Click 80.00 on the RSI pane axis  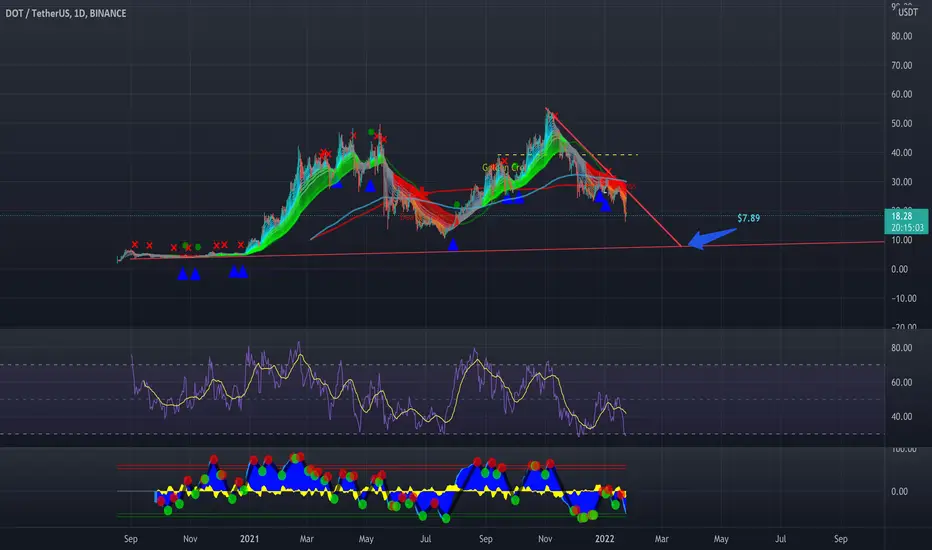(902, 348)
